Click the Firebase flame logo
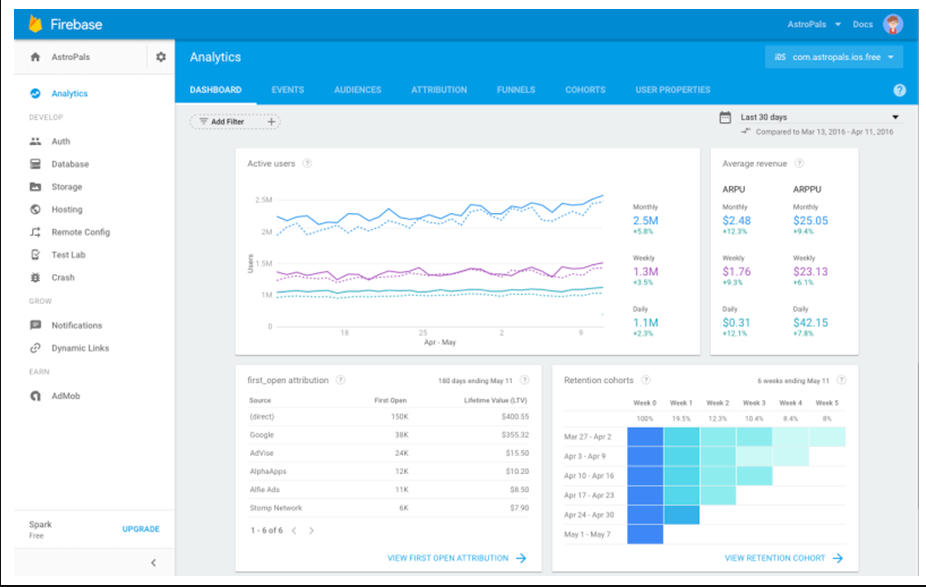The width and height of the screenshot is (926, 587). (38, 23)
